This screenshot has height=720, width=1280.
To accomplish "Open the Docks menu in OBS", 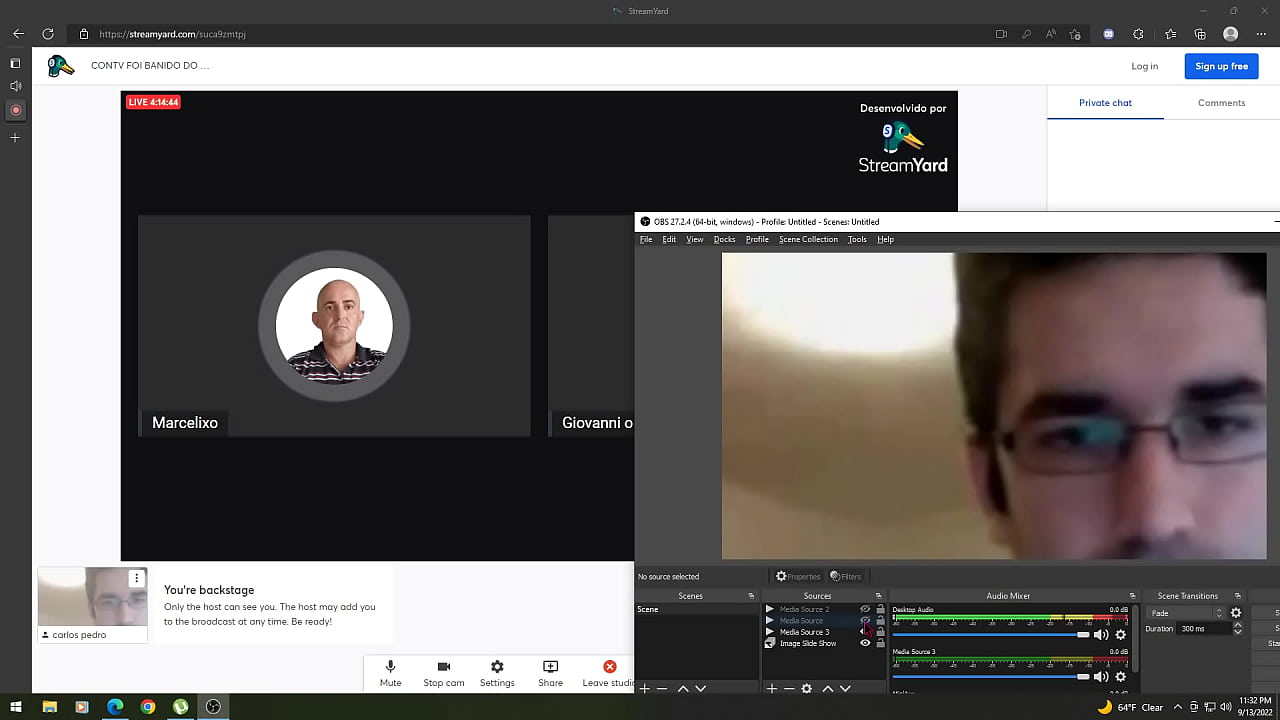I will [x=724, y=239].
